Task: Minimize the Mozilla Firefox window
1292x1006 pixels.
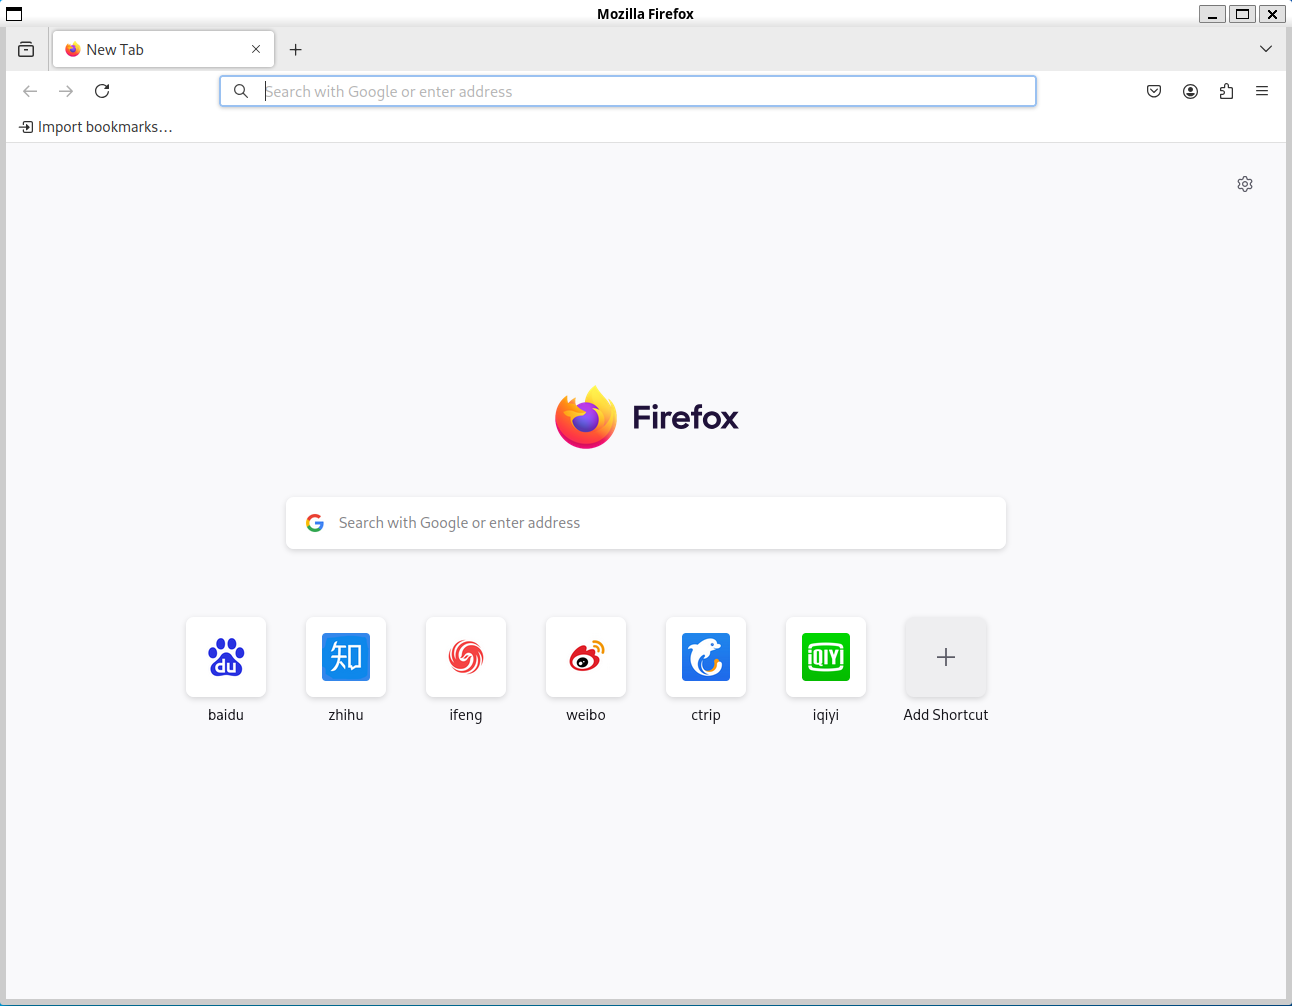Action: 1212,14
